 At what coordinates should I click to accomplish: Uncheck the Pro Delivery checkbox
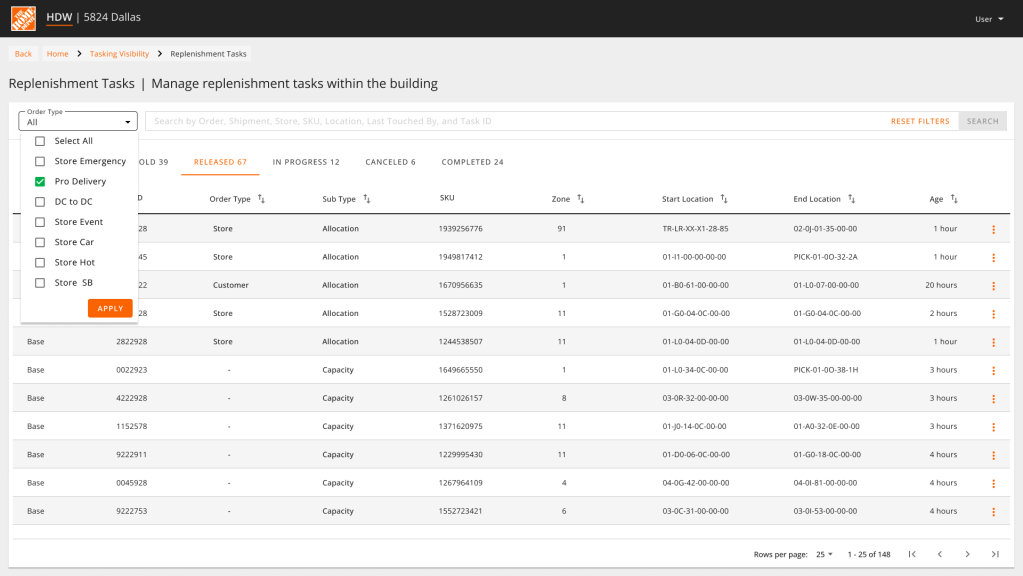coord(40,182)
